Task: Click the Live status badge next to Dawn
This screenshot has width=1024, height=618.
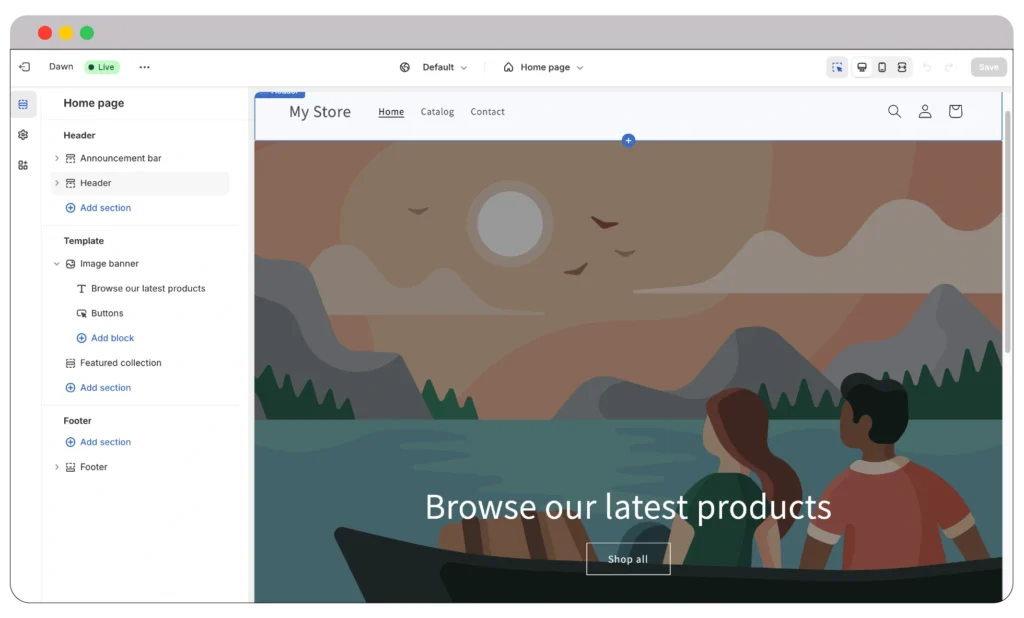Action: coord(101,66)
